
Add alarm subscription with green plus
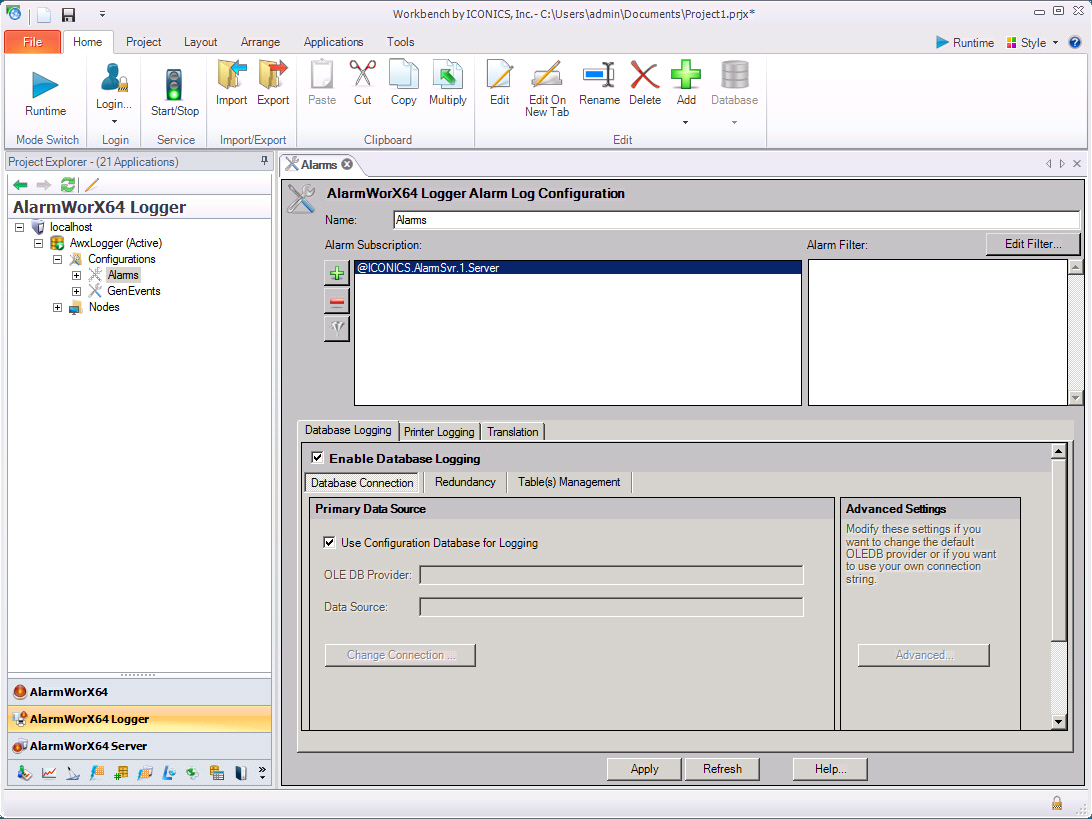coord(337,274)
